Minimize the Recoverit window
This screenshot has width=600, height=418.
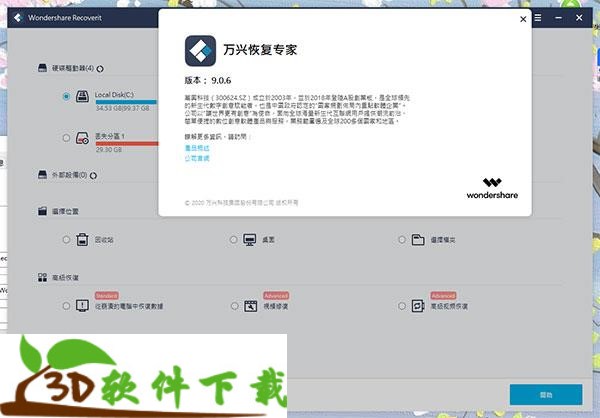pyautogui.click(x=559, y=18)
